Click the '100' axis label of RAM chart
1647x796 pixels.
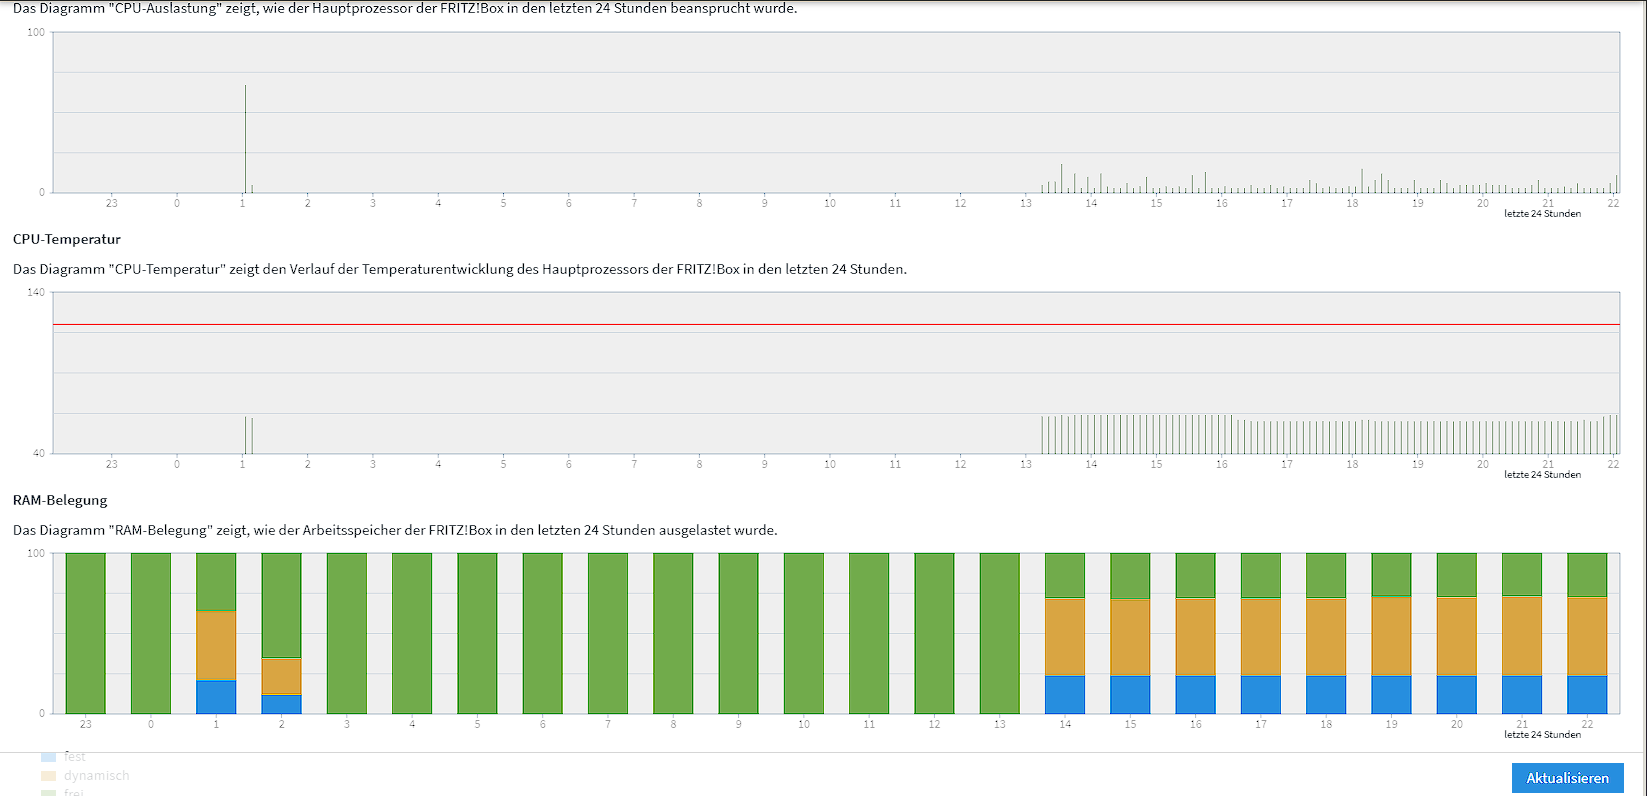coord(36,553)
